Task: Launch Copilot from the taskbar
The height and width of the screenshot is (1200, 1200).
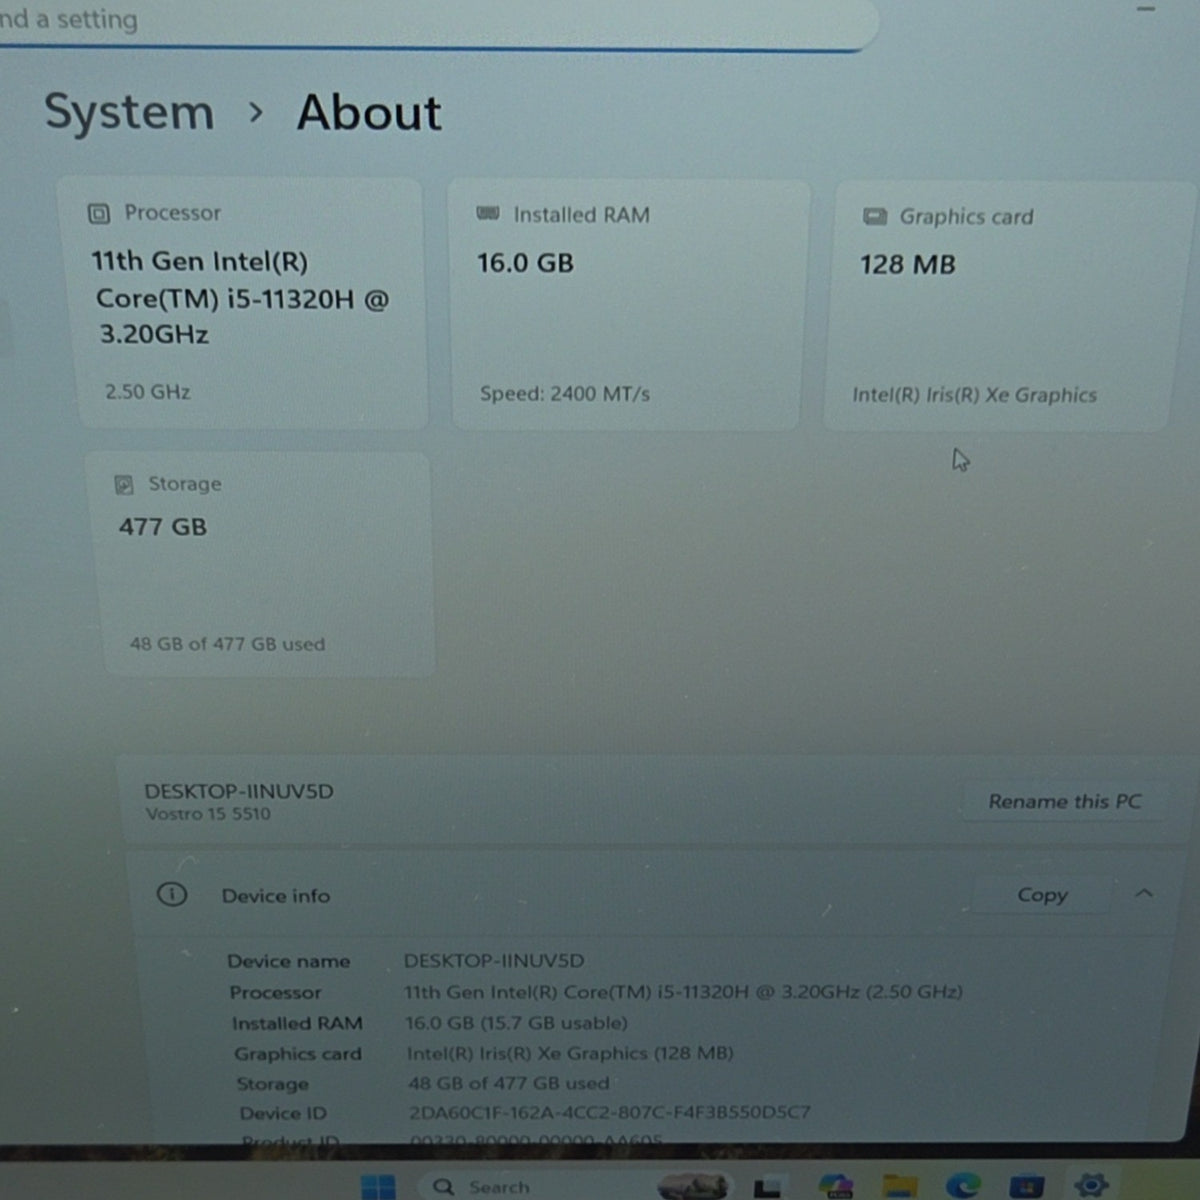Action: 835,1187
